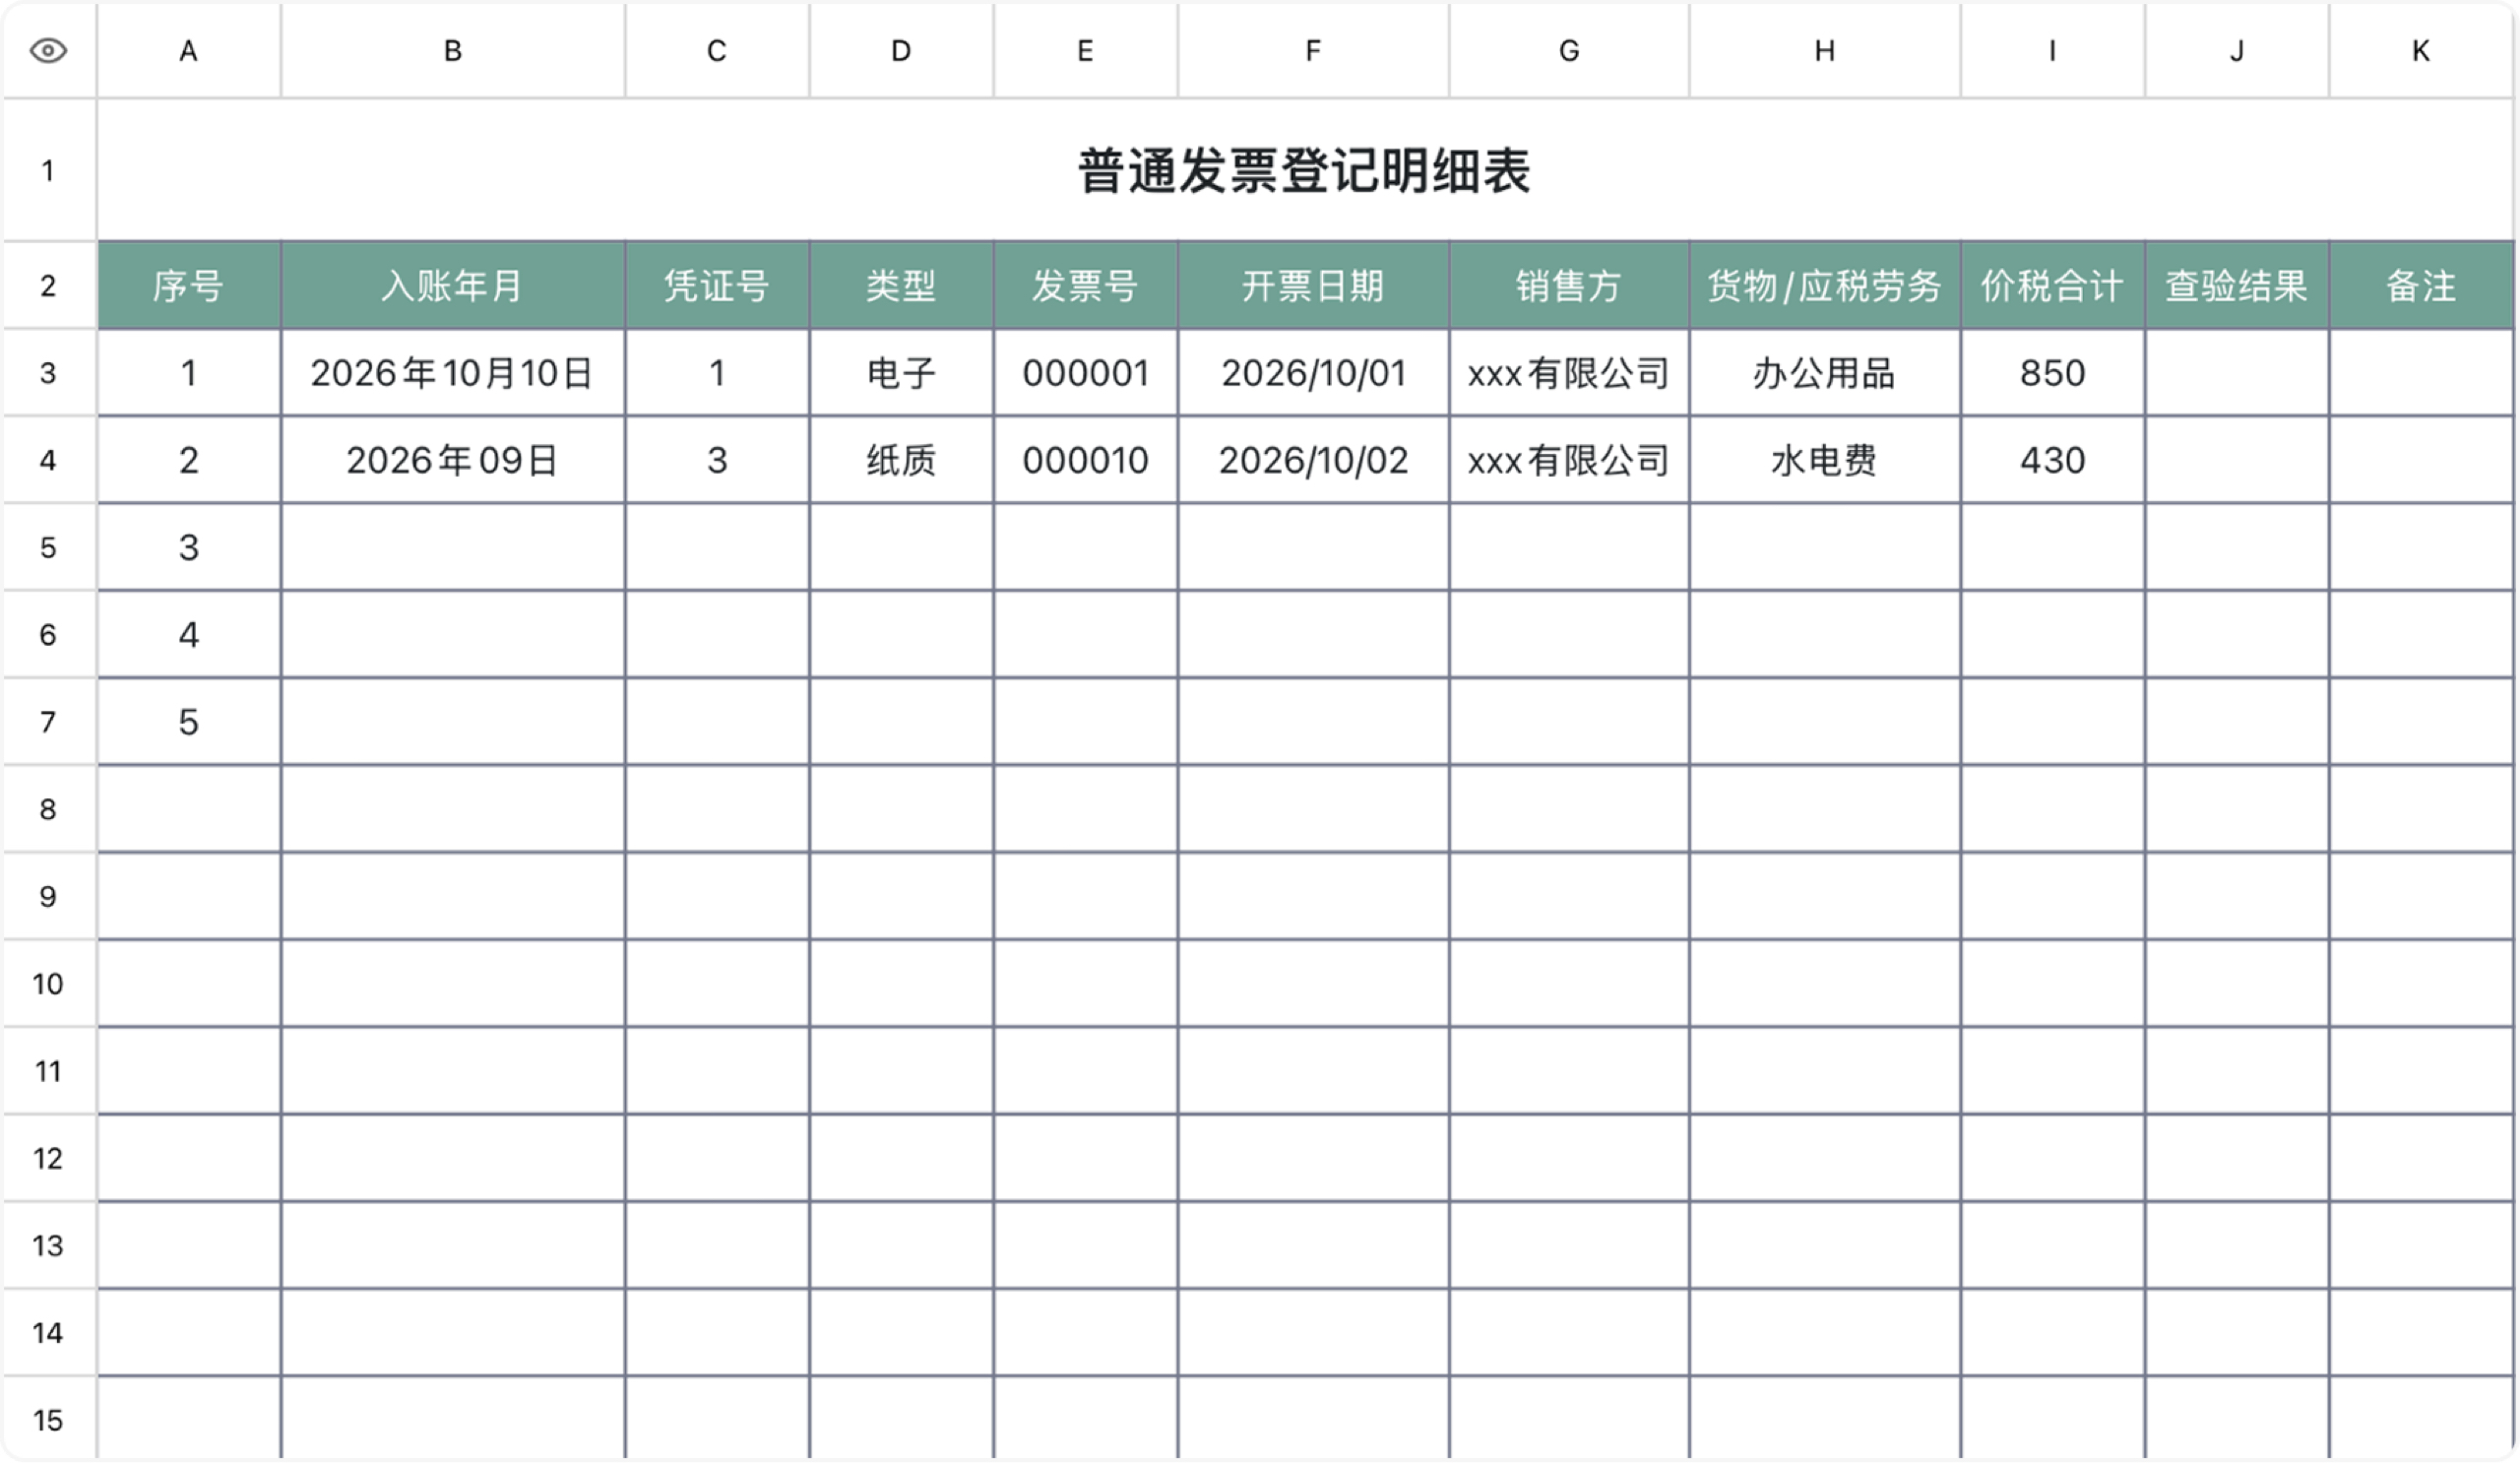Click the 销售方 header cell

1569,286
